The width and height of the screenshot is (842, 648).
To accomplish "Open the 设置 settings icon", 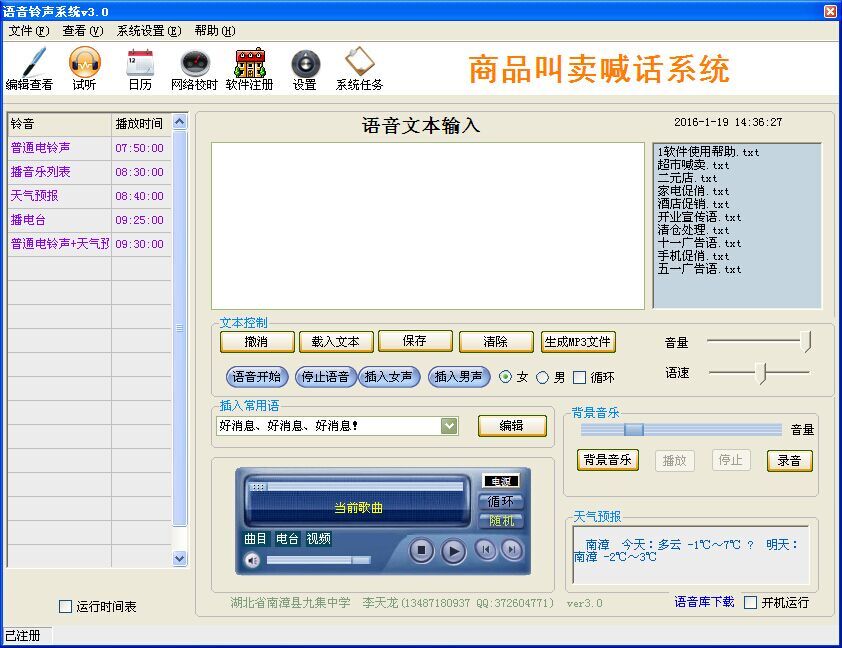I will click(x=305, y=66).
